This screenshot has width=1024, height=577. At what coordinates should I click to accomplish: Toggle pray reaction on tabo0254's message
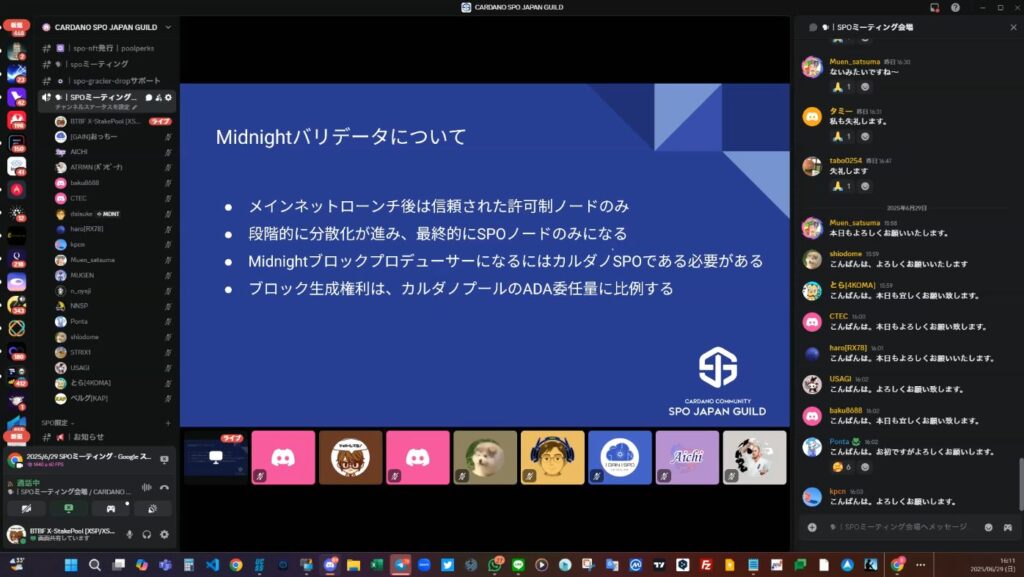click(x=842, y=187)
